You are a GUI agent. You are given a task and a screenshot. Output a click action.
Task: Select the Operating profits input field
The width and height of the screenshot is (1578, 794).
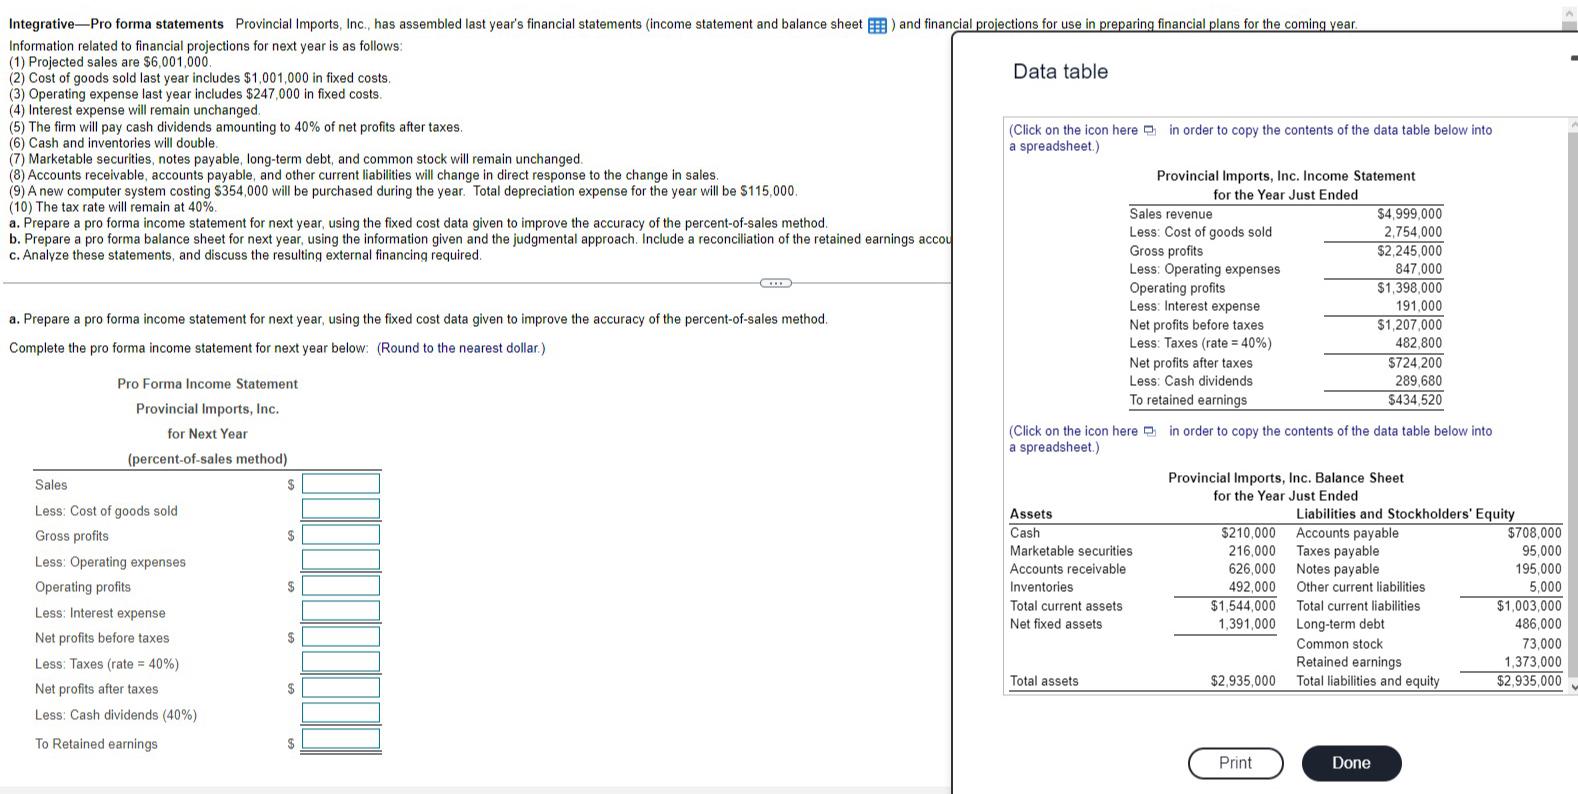(x=341, y=586)
